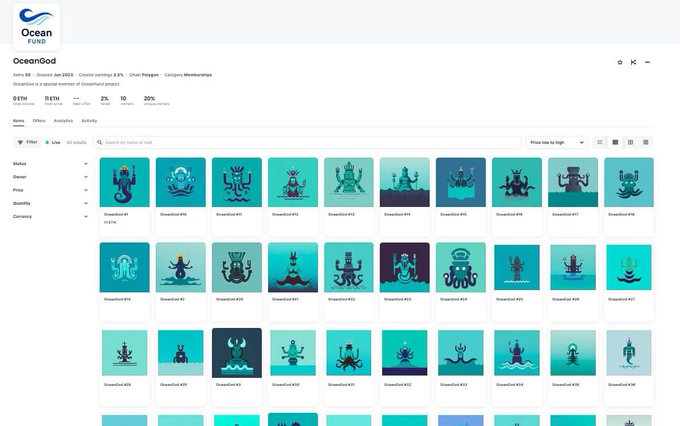Image resolution: width=680 pixels, height=426 pixels.
Task: Open the OceanGod #34 artwork thumbnail
Action: pyautogui.click(x=517, y=353)
